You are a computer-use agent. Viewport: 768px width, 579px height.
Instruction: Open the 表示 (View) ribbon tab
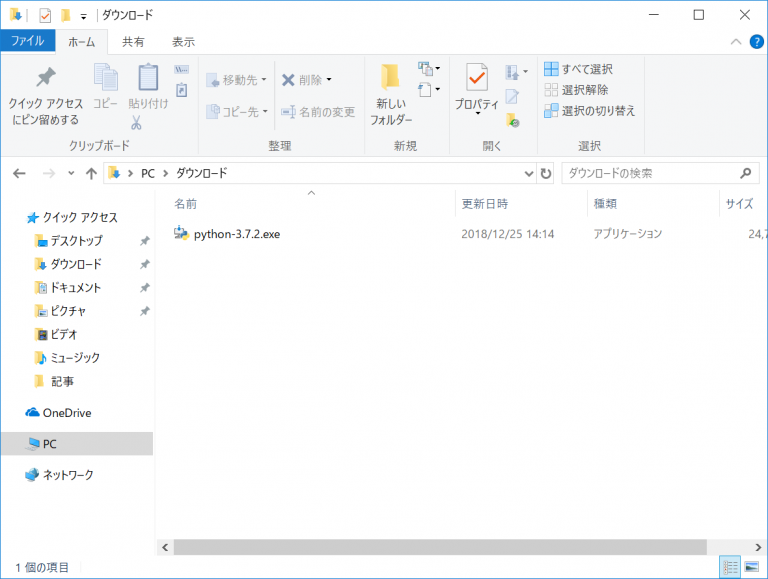coord(183,42)
